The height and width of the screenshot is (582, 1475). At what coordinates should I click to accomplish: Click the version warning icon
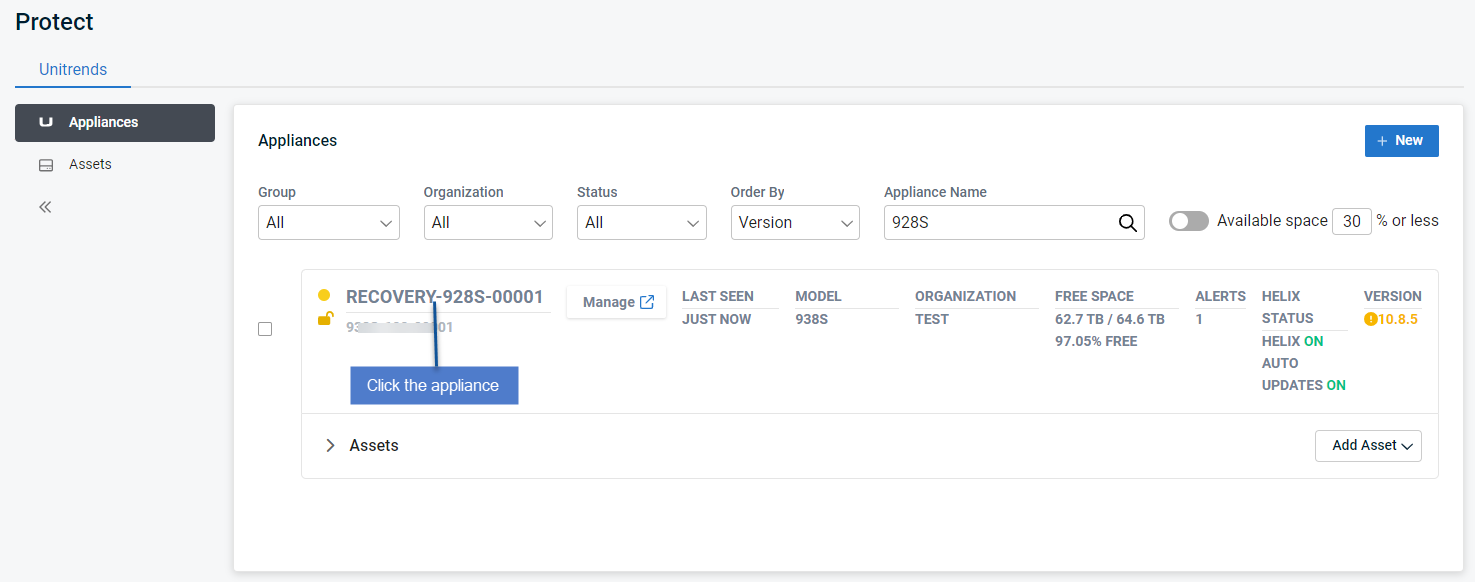point(1370,319)
